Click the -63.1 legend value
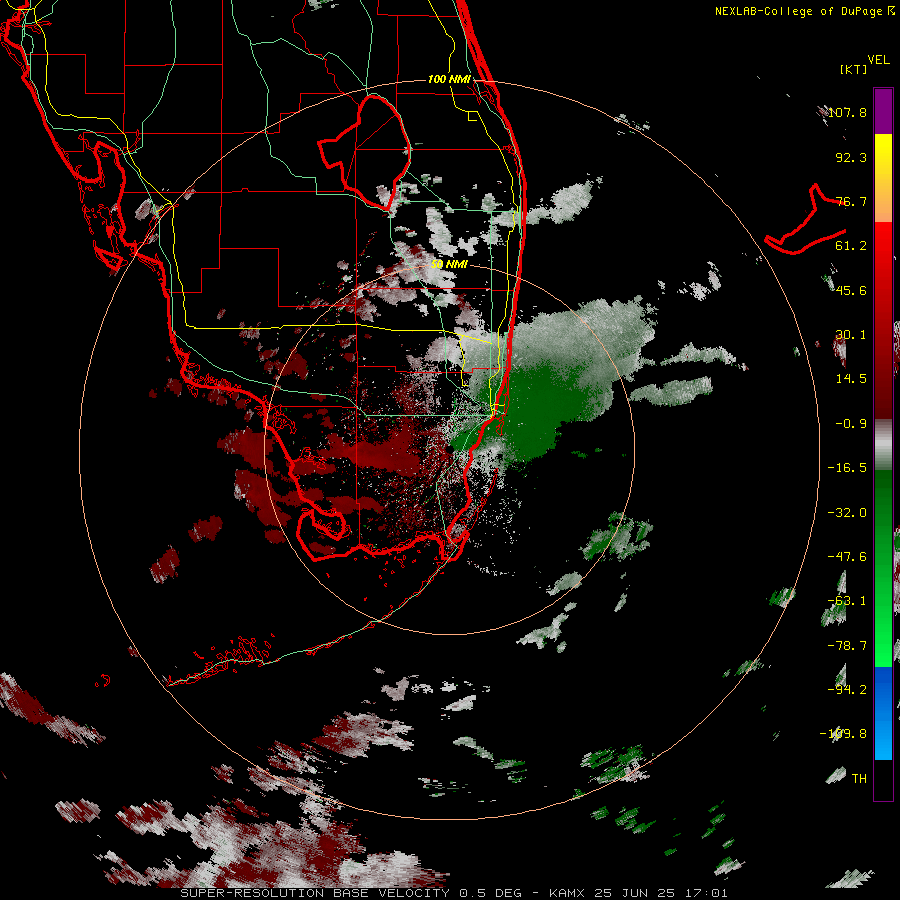The width and height of the screenshot is (900, 900). (x=847, y=601)
